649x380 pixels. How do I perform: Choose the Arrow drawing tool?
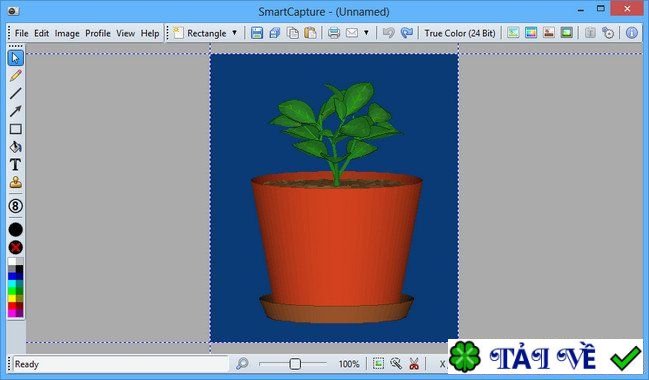(x=15, y=111)
